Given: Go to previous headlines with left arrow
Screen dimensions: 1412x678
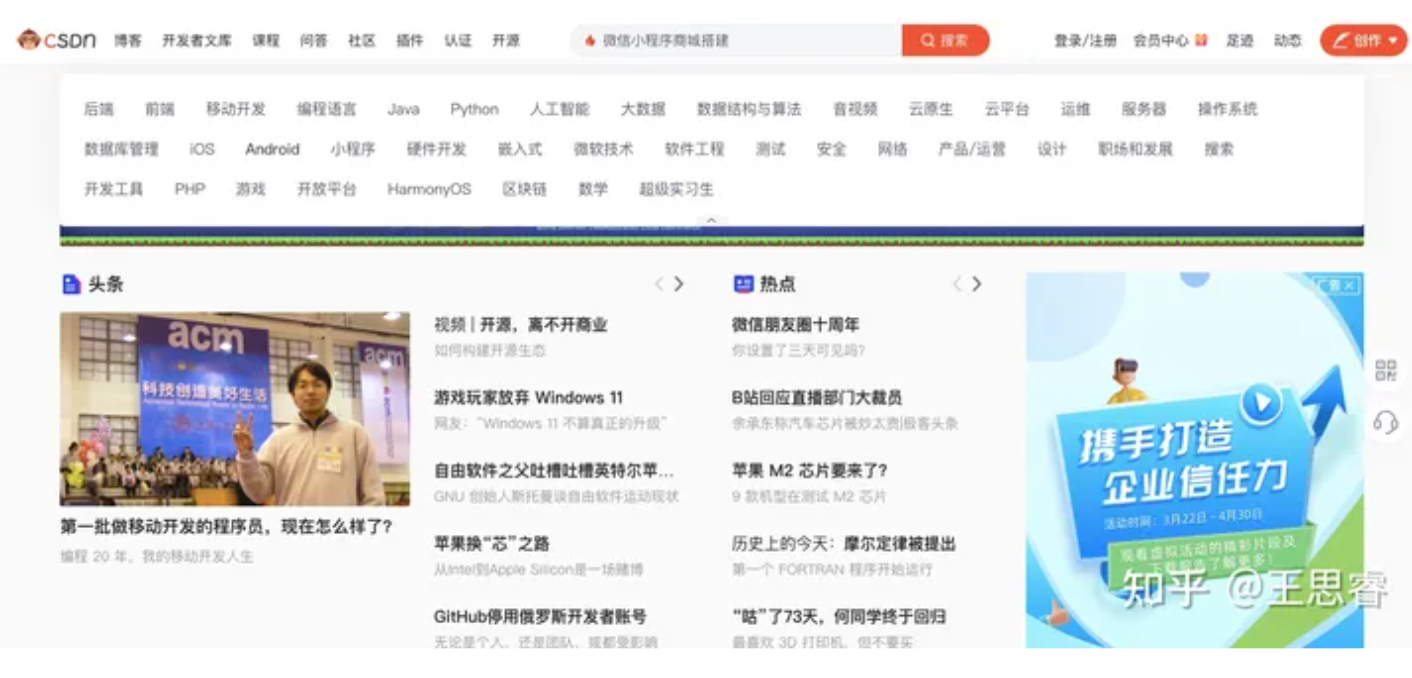Looking at the screenshot, I should coord(659,284).
